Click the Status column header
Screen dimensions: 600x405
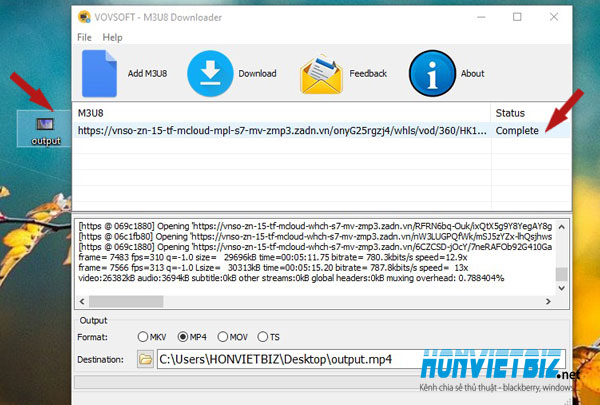tap(531, 113)
